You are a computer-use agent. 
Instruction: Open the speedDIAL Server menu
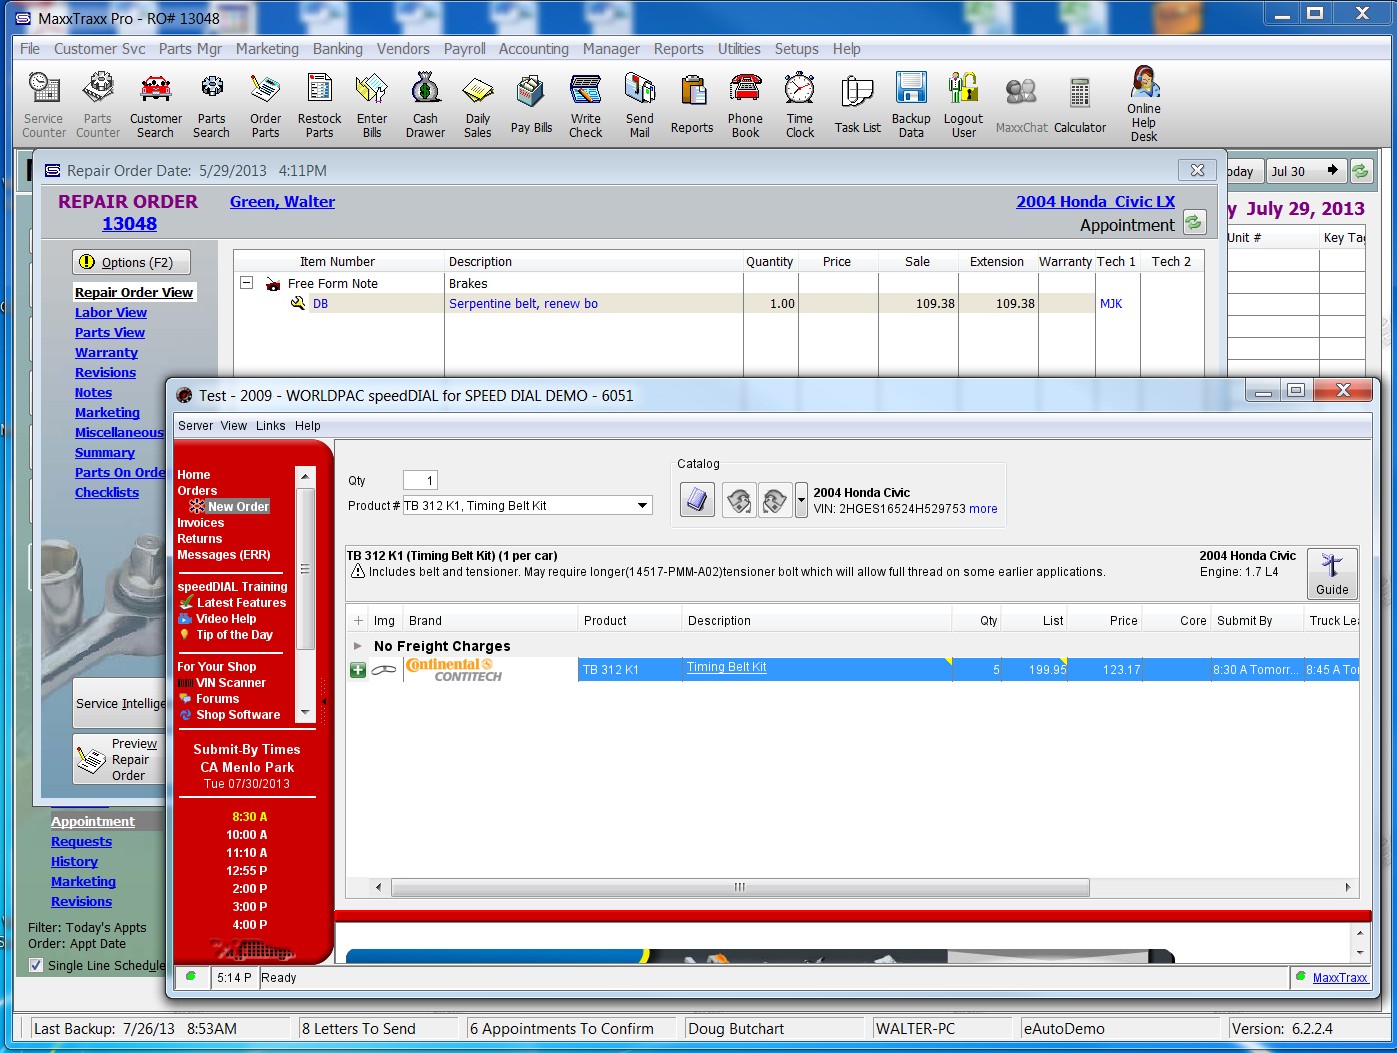click(195, 426)
